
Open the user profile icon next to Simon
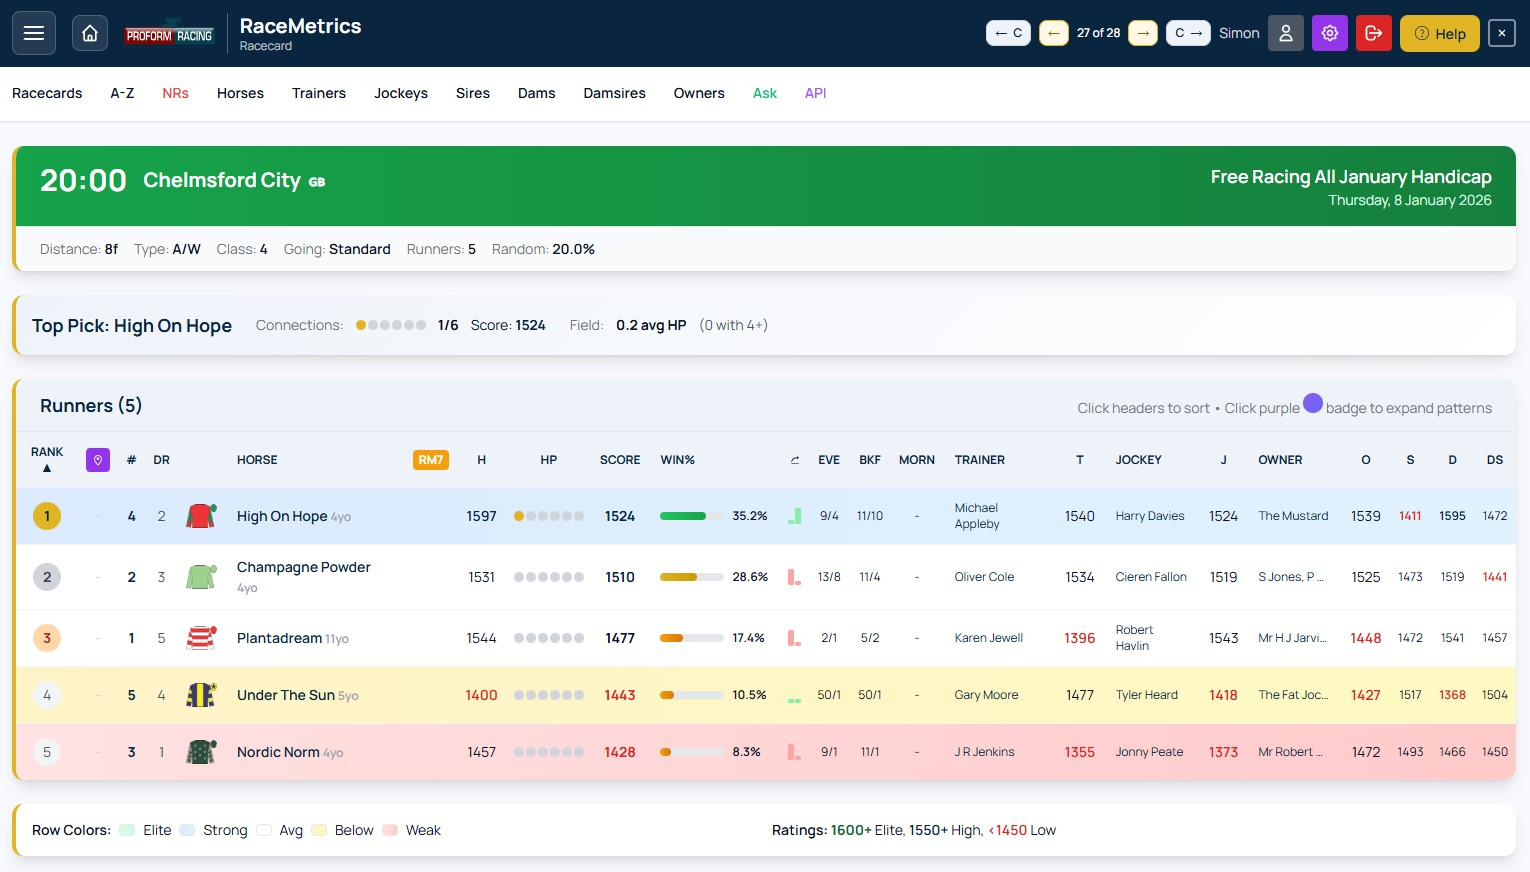tap(1286, 33)
